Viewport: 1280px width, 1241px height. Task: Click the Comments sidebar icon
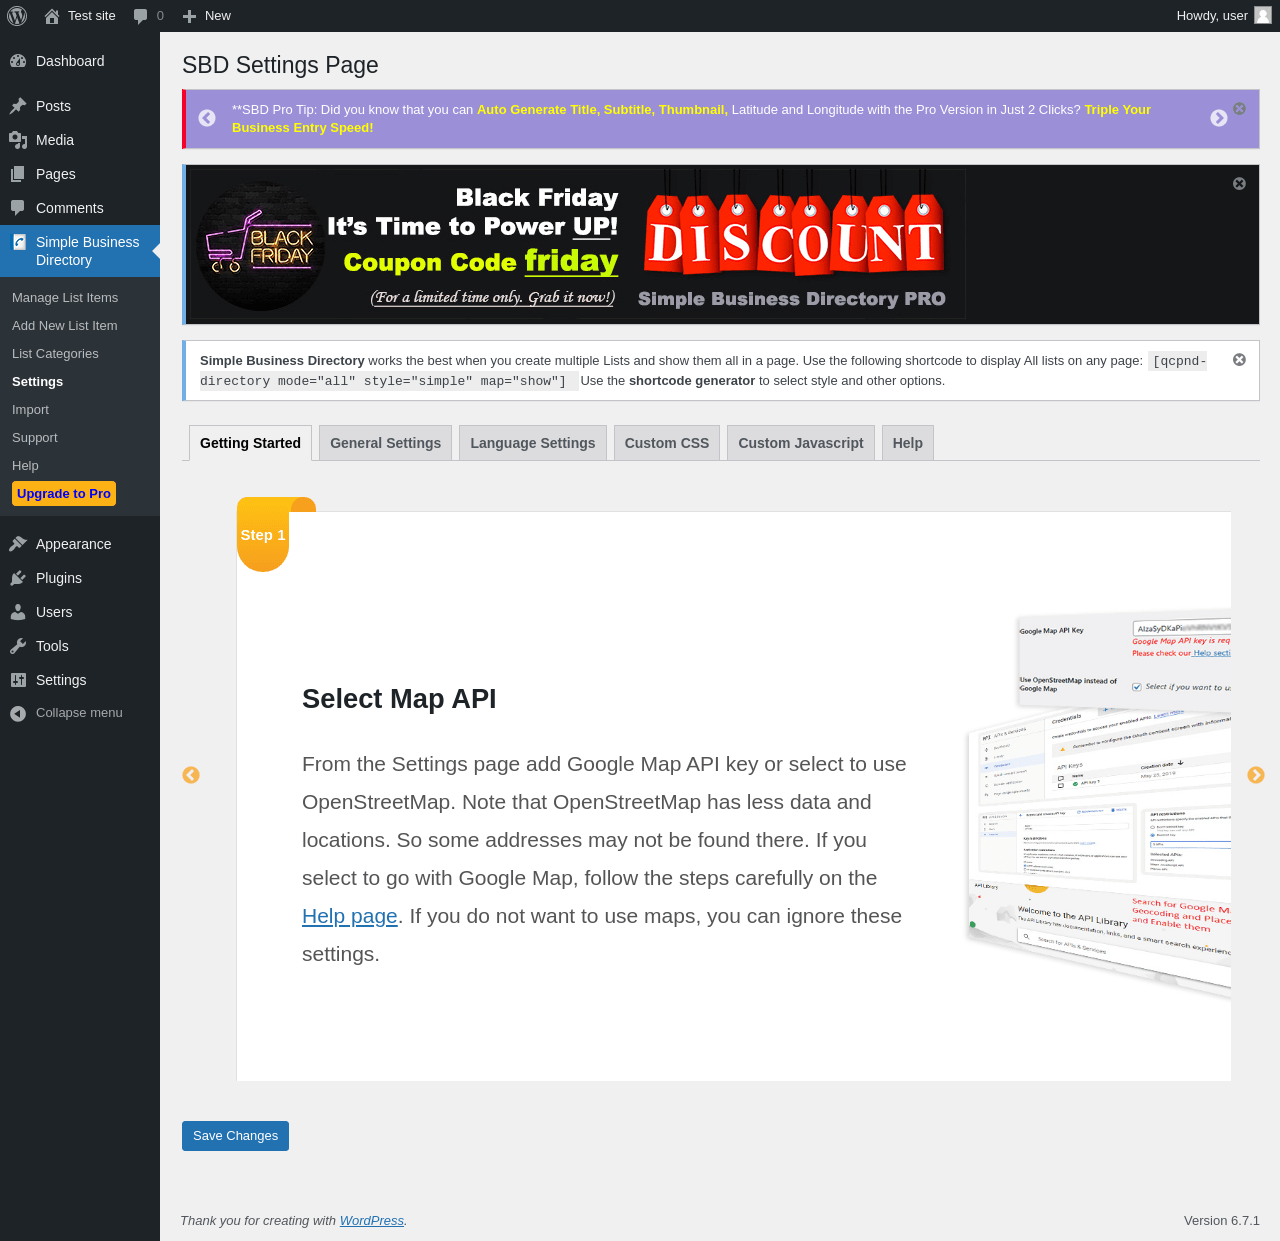pyautogui.click(x=18, y=208)
